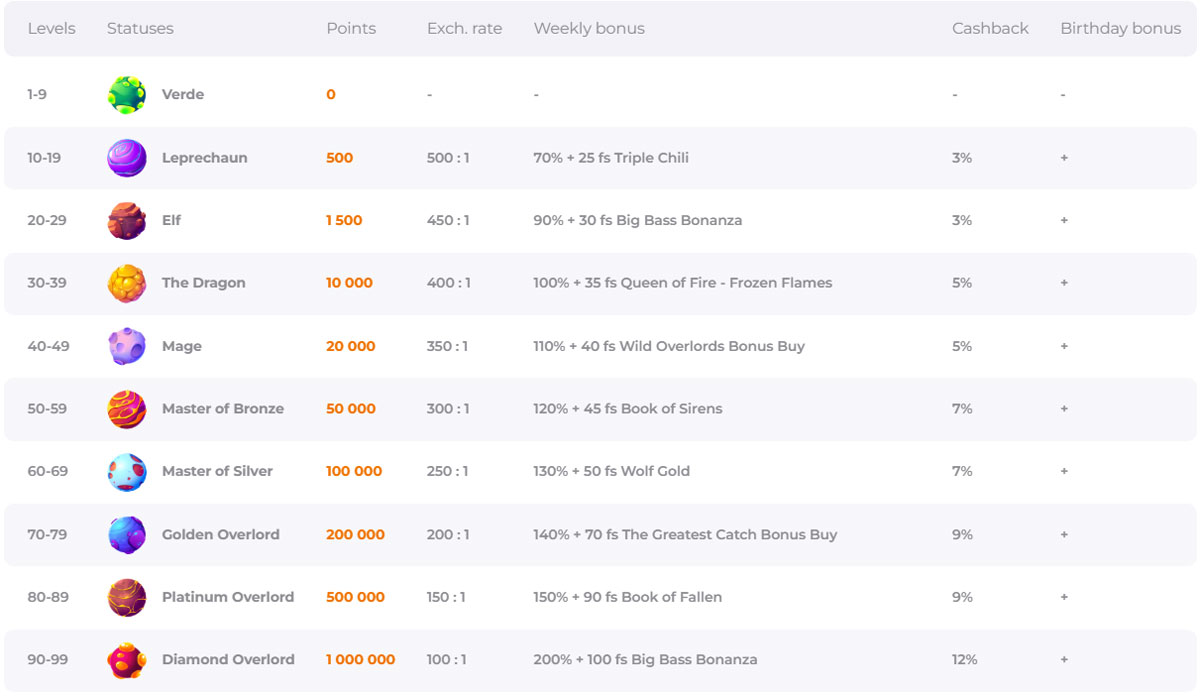Click the levels 40-49 cell
Image resolution: width=1200 pixels, height=696 pixels.
tap(48, 346)
